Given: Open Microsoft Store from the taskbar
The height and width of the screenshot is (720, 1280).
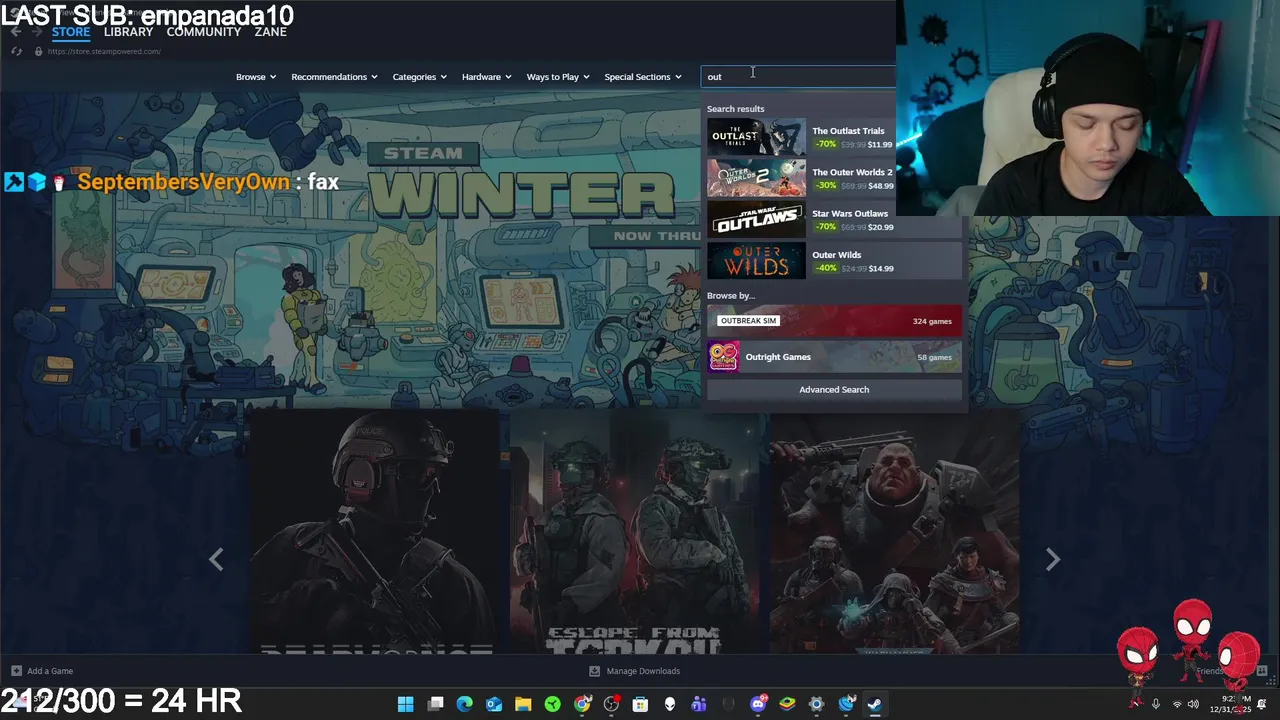Looking at the screenshot, I should [640, 704].
